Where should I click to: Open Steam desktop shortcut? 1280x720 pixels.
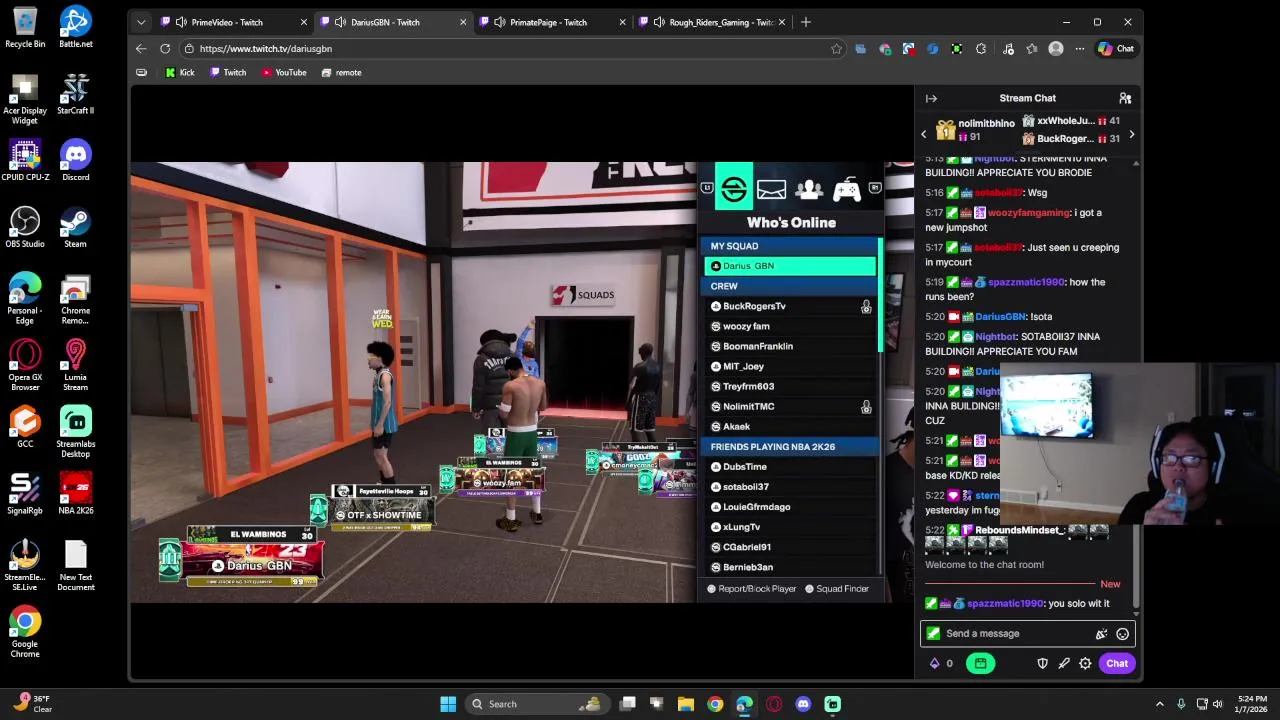[75, 227]
